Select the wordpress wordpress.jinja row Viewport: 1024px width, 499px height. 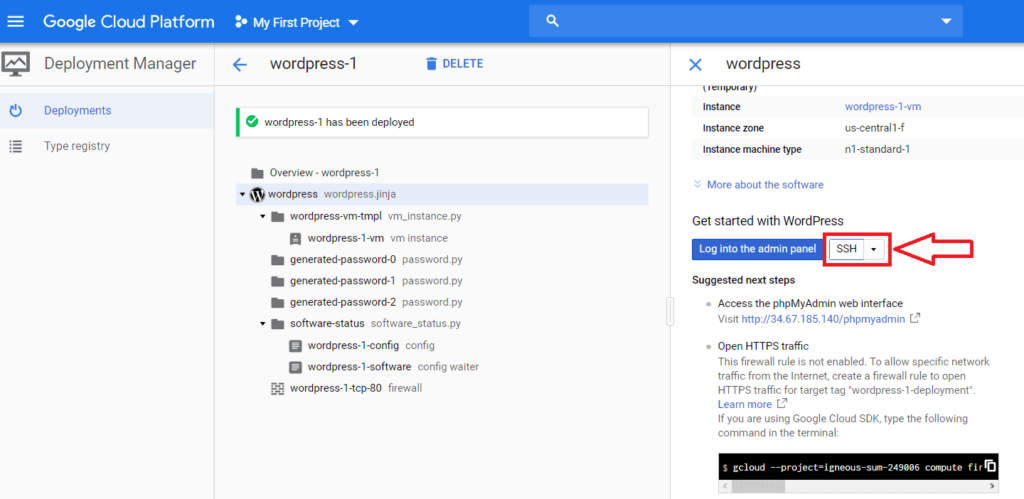[x=442, y=195]
